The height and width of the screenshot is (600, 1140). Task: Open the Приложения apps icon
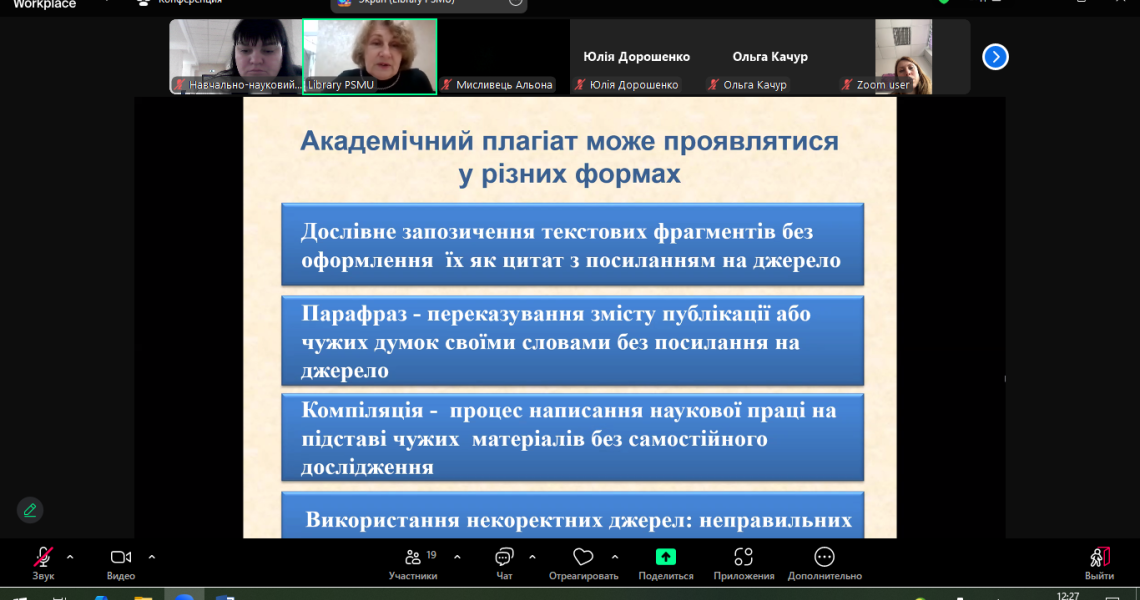coord(743,557)
